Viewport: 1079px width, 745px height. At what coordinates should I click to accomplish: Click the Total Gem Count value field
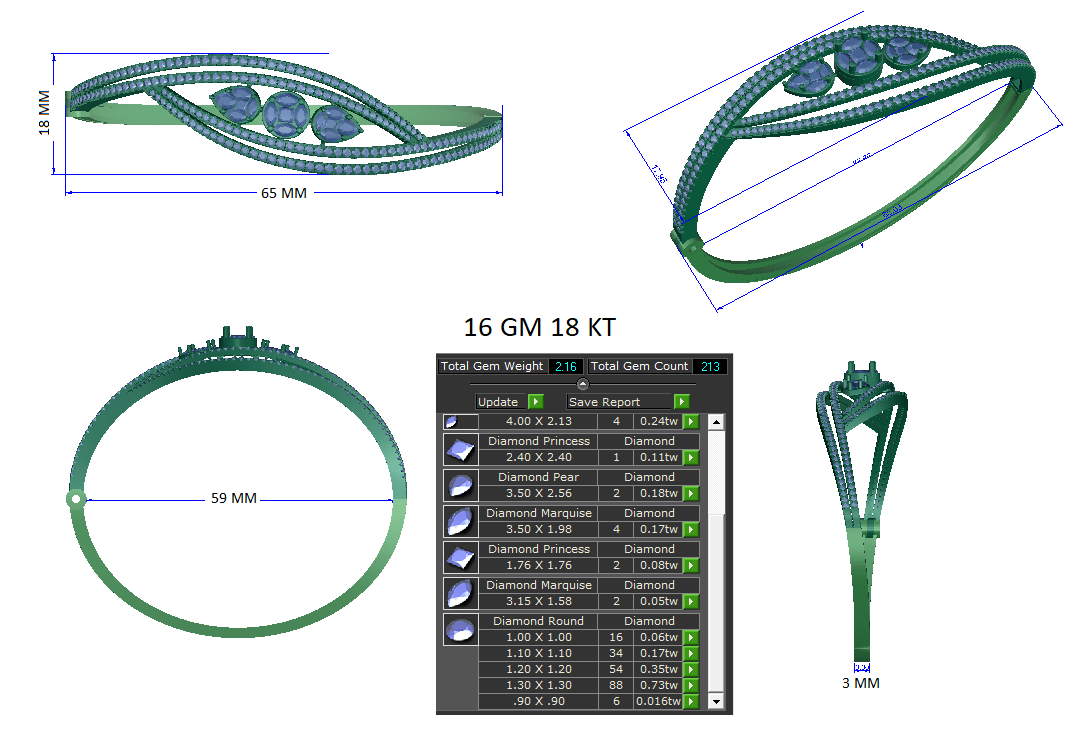click(710, 366)
